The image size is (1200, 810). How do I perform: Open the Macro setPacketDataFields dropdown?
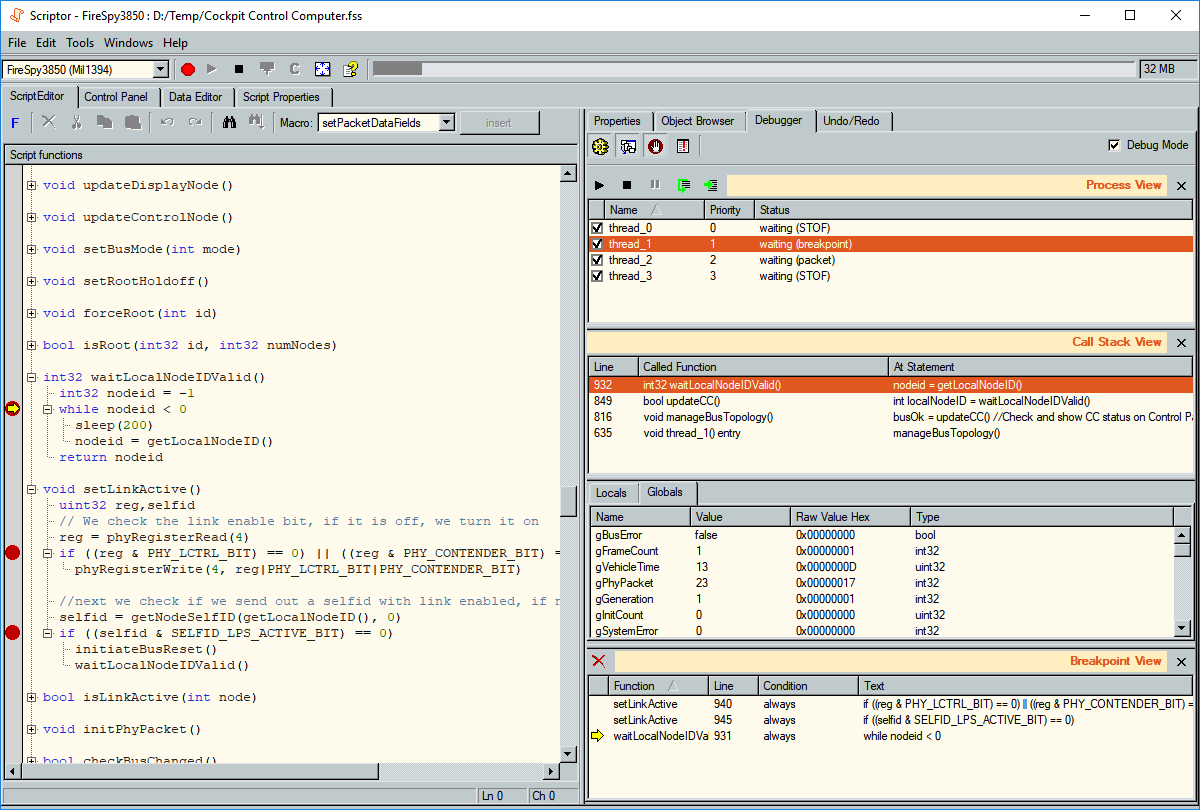pyautogui.click(x=446, y=123)
